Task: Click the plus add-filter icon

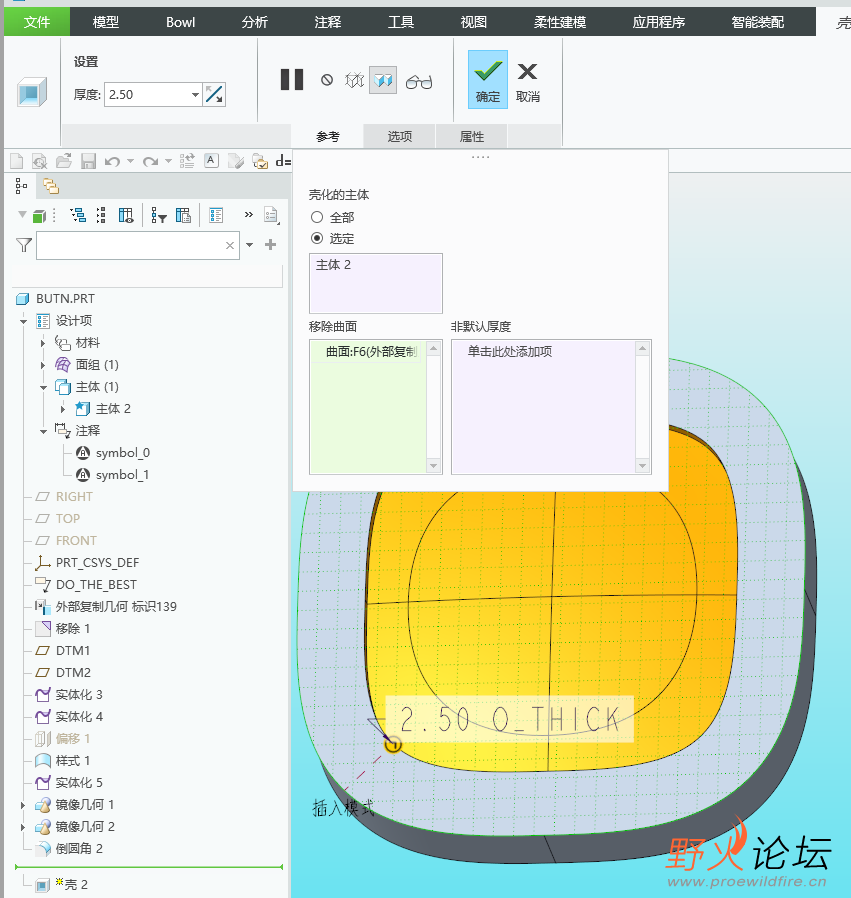Action: click(x=270, y=245)
